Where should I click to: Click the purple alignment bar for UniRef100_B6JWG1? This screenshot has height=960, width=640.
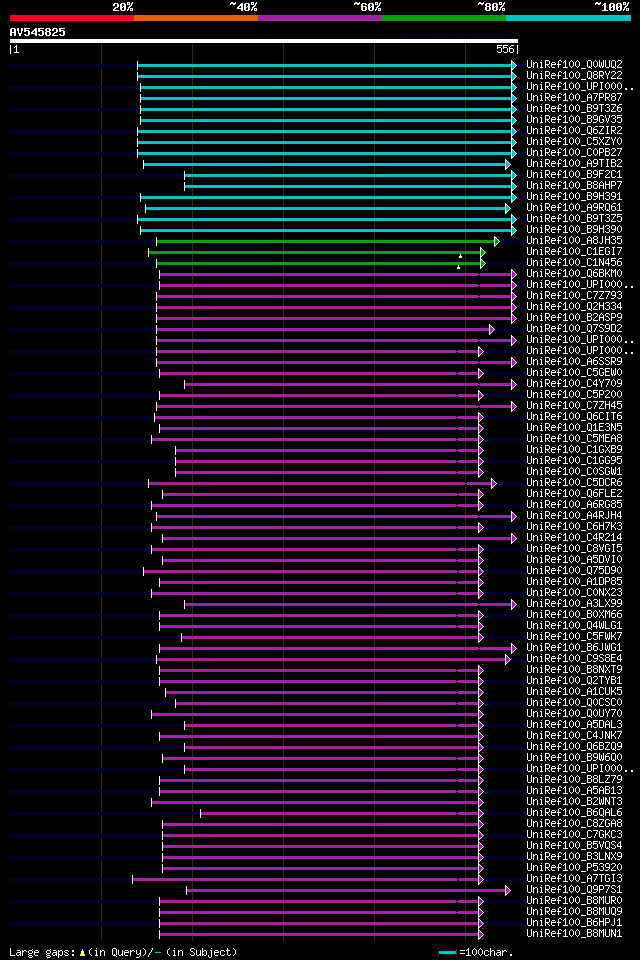coord(338,648)
